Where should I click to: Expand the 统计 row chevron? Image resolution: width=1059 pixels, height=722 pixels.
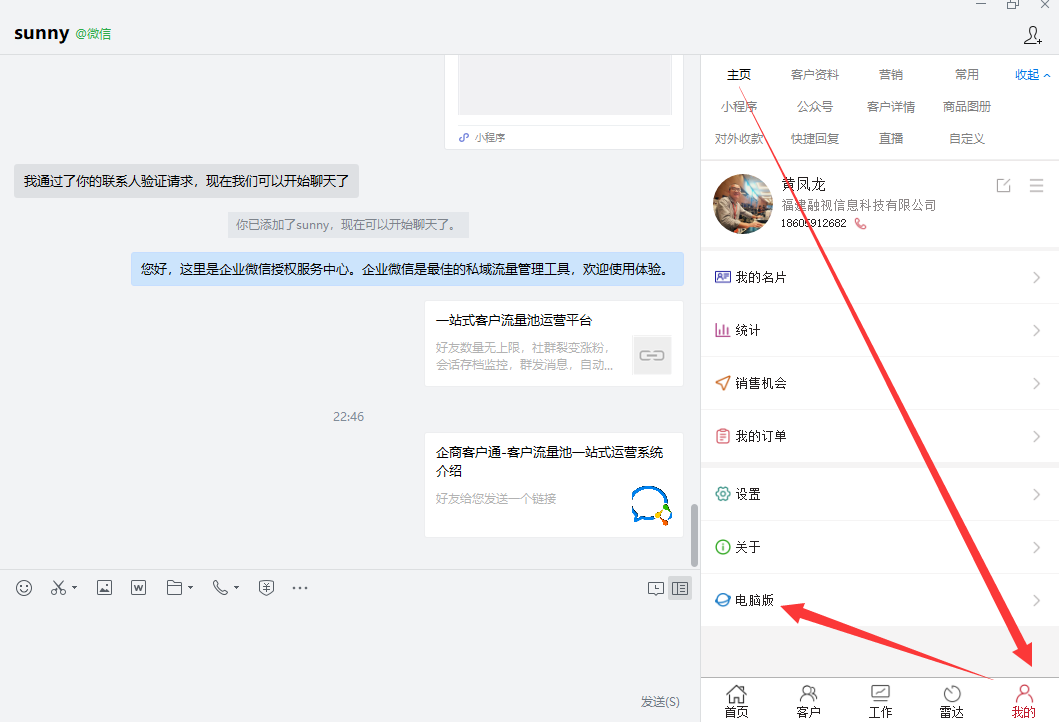point(1036,330)
